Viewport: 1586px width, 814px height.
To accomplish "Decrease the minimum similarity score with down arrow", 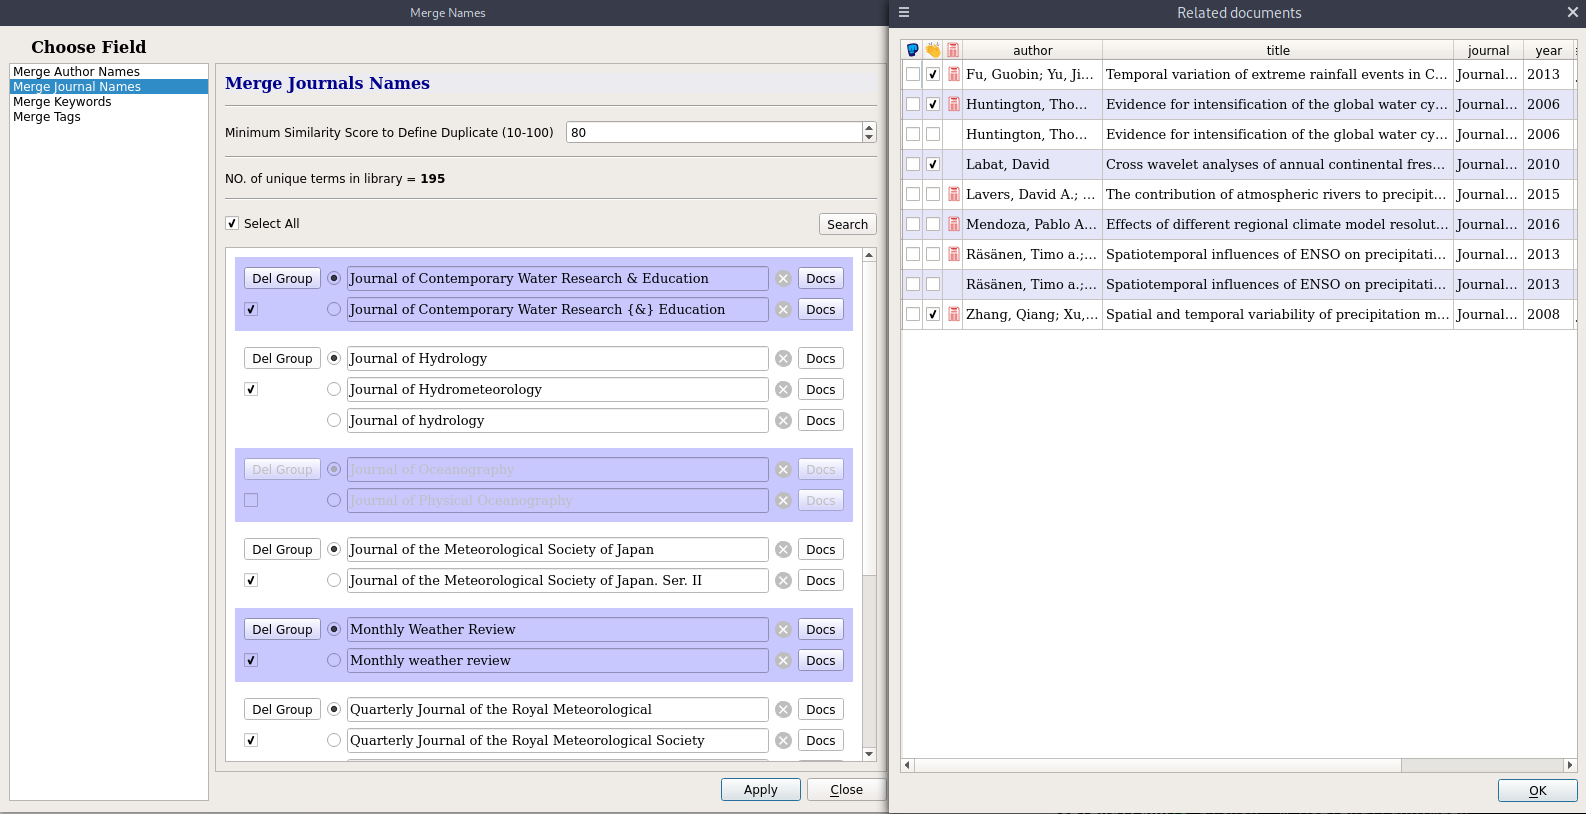I will (x=869, y=137).
